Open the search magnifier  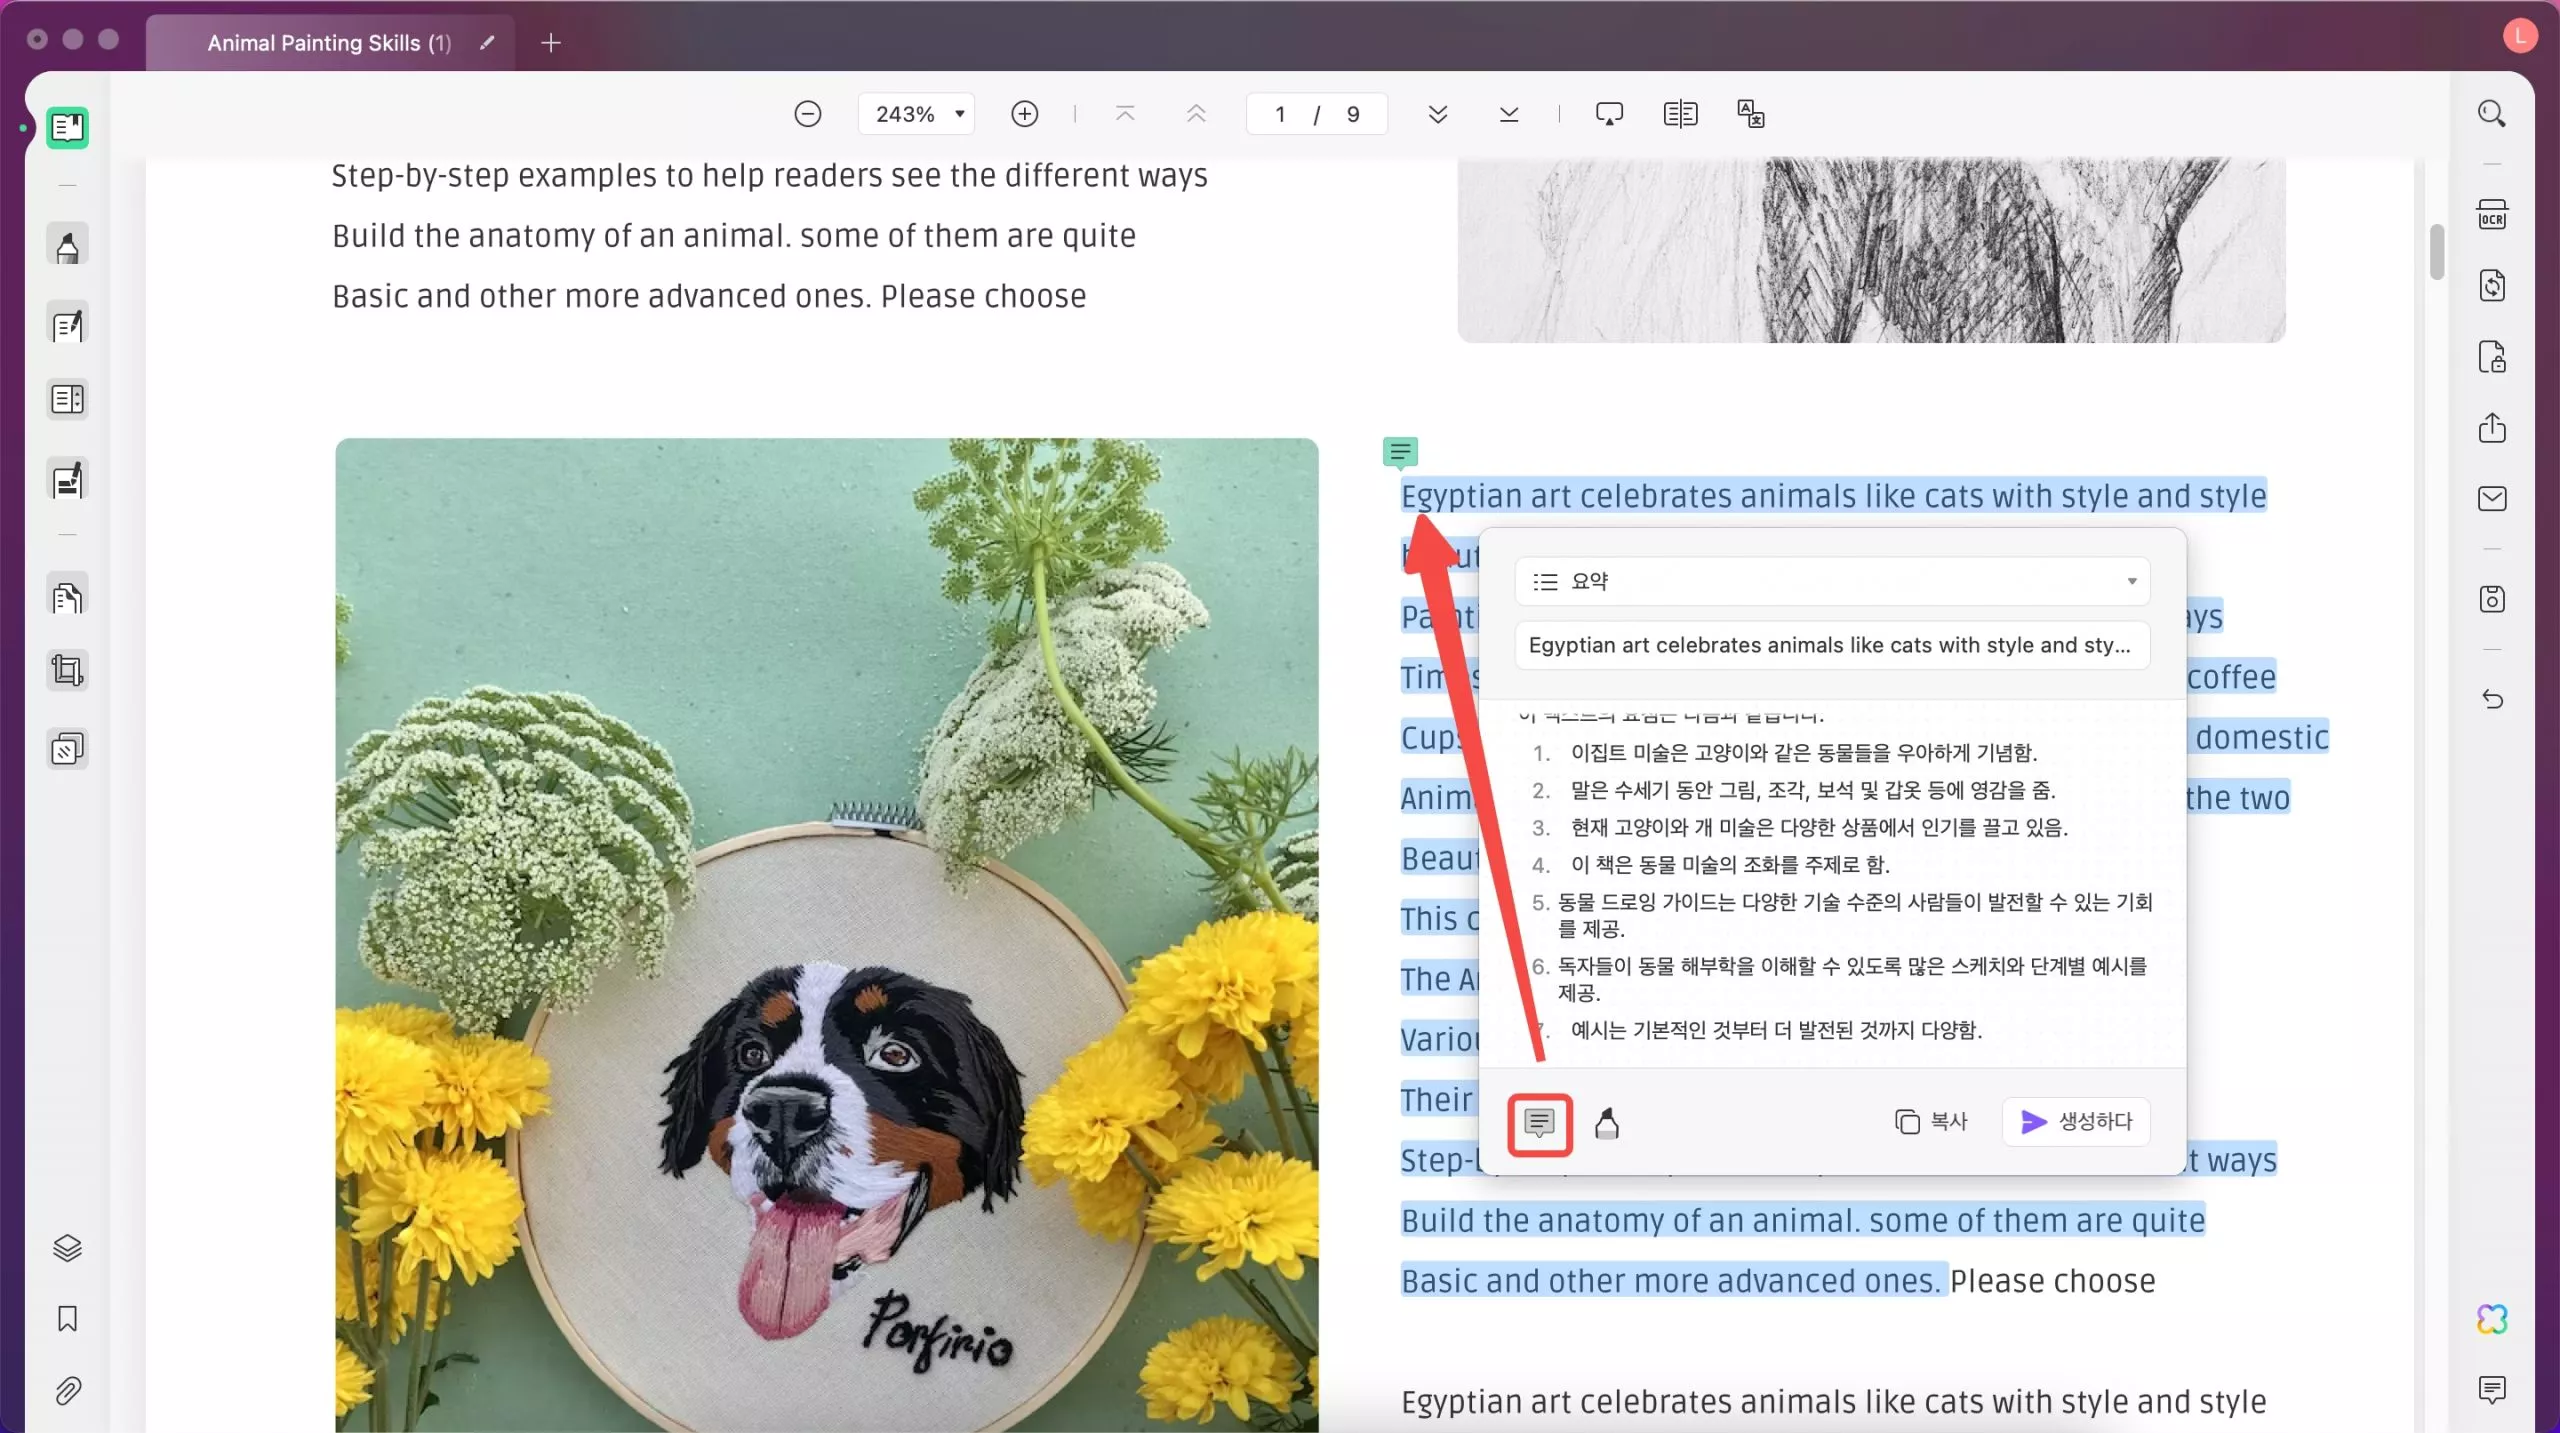click(2492, 114)
